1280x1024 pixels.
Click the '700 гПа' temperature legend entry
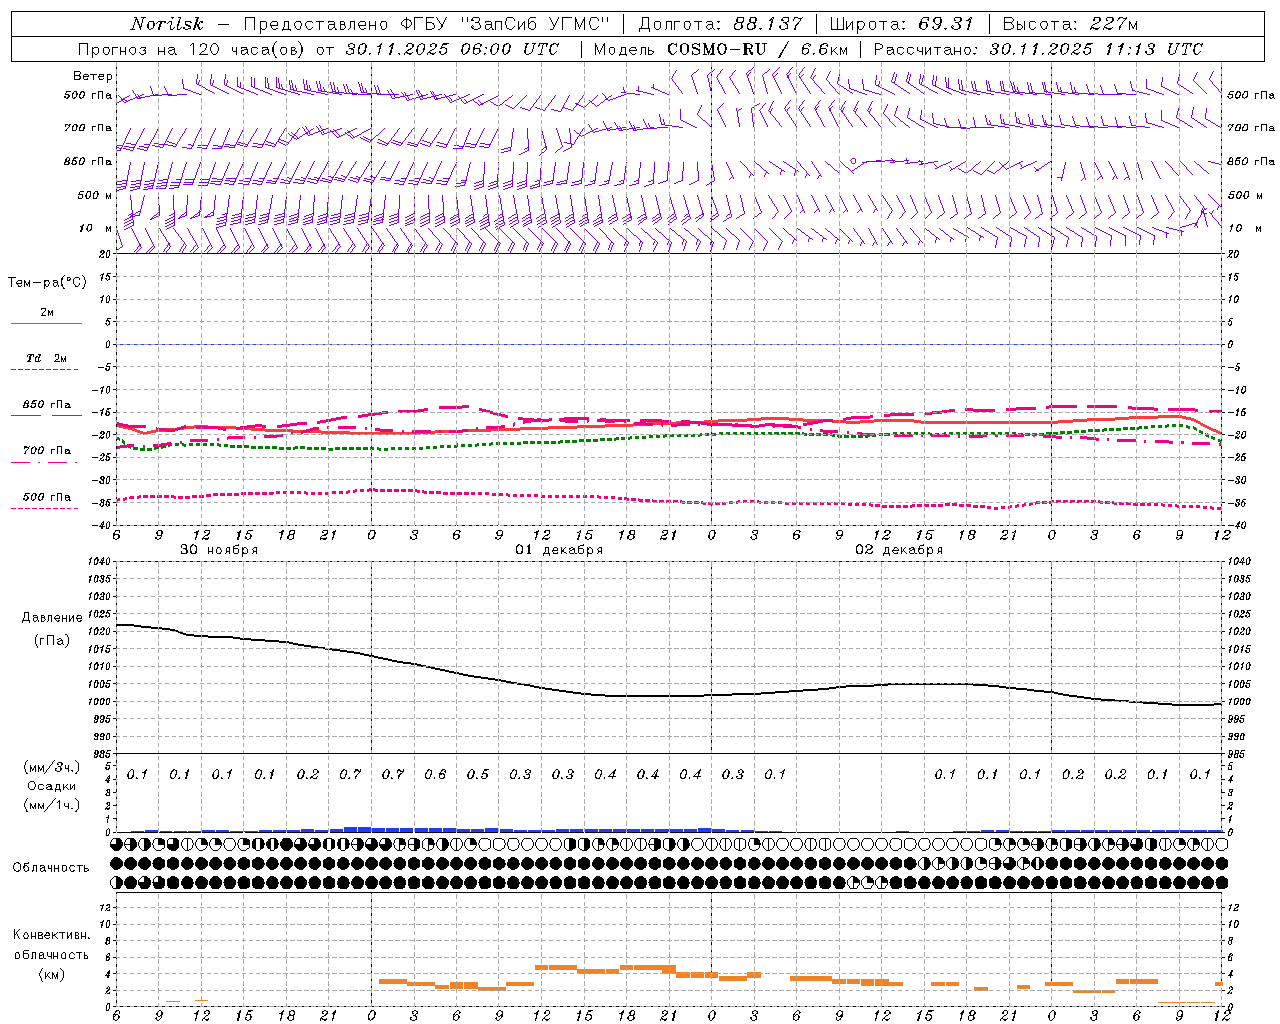click(47, 450)
